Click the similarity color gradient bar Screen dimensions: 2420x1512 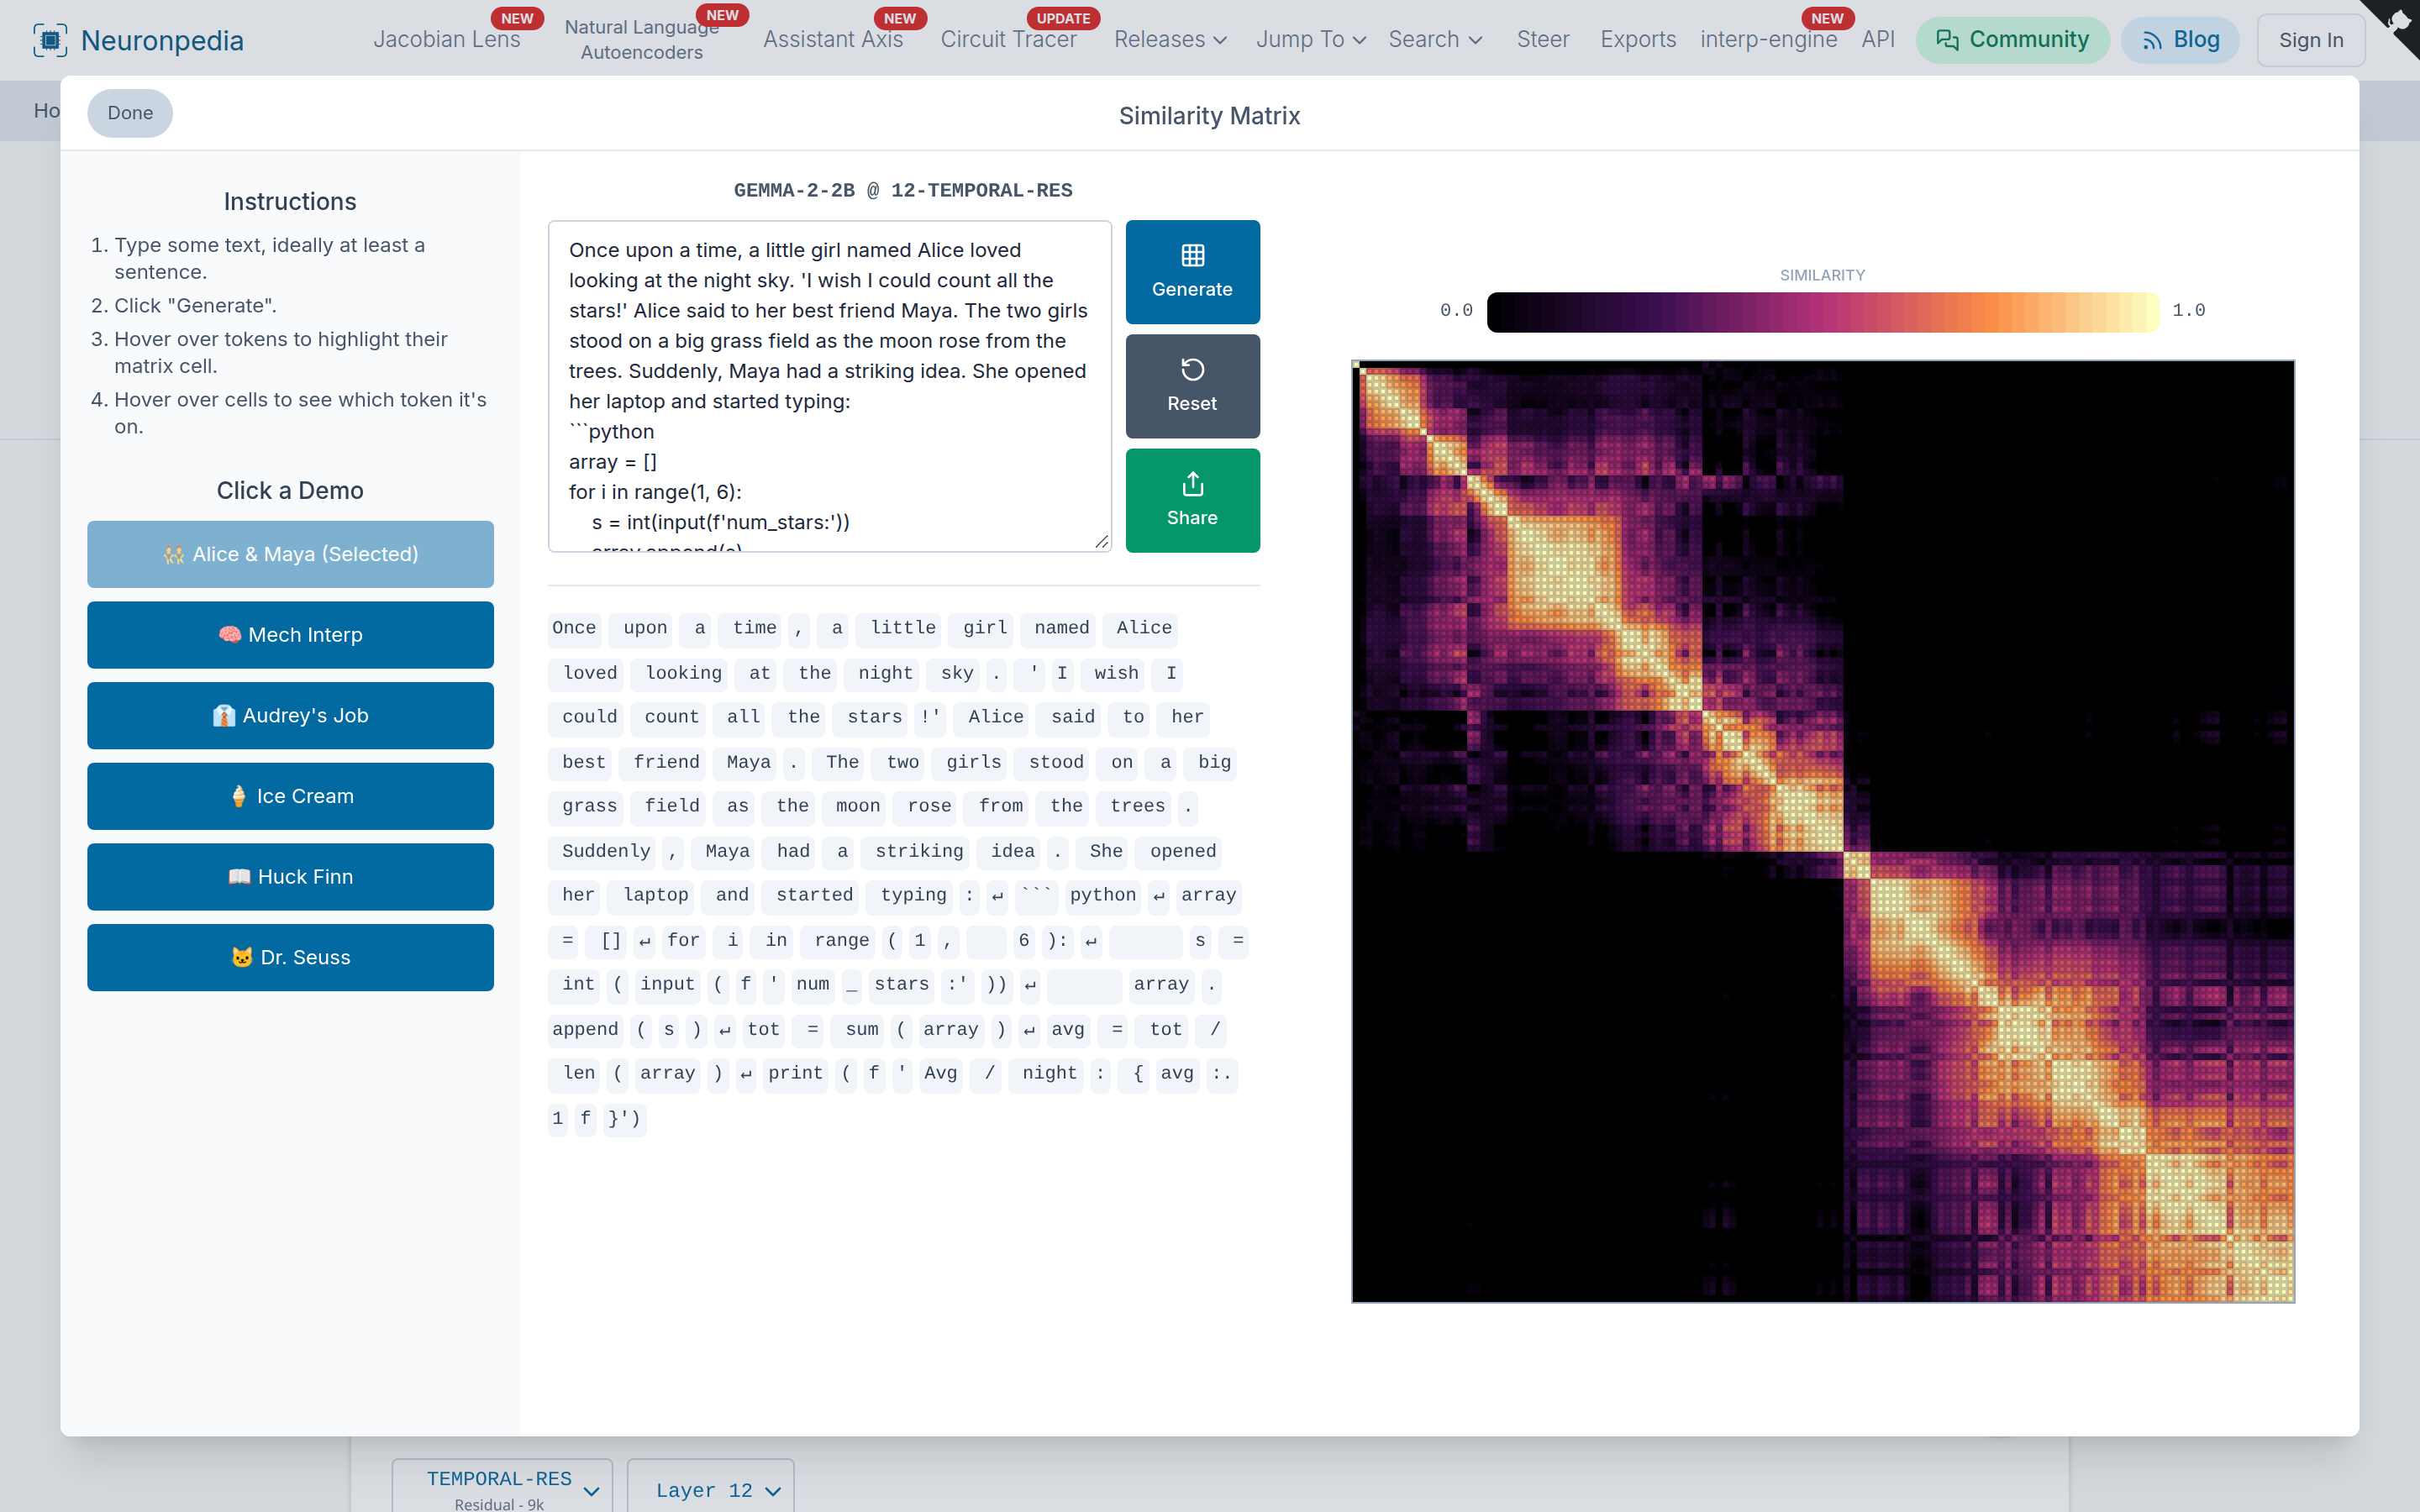click(1822, 311)
